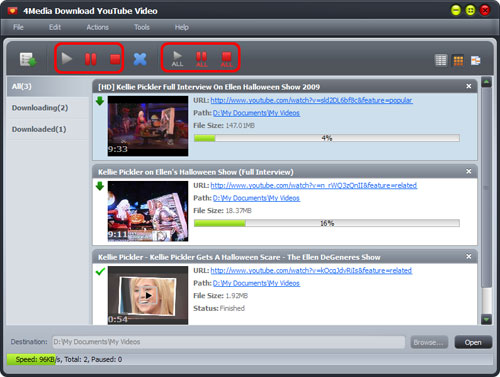The width and height of the screenshot is (500, 377).
Task: Click the Open button
Action: tap(473, 342)
